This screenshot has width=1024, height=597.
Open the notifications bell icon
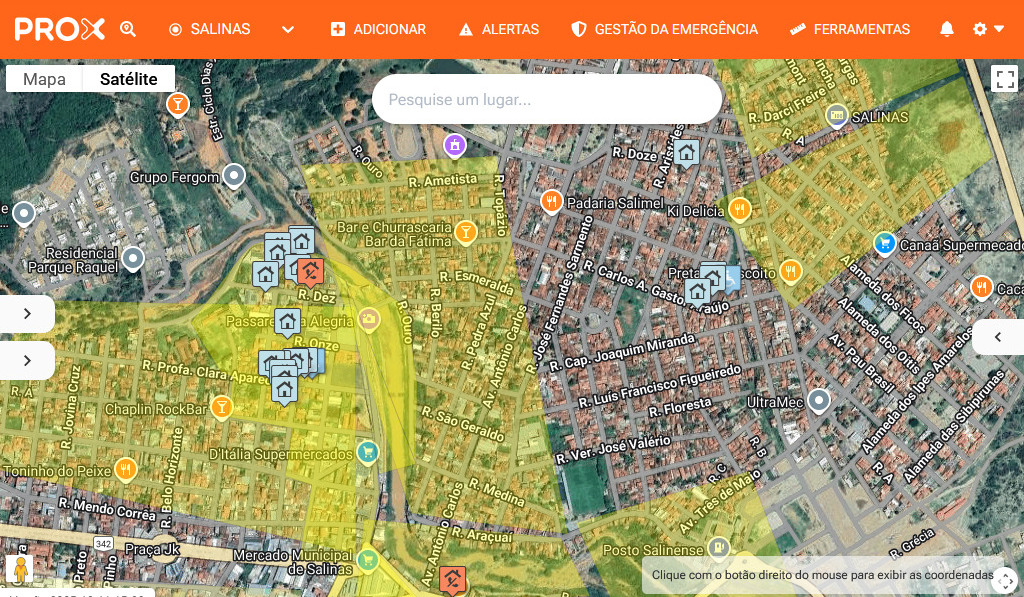click(x=947, y=29)
